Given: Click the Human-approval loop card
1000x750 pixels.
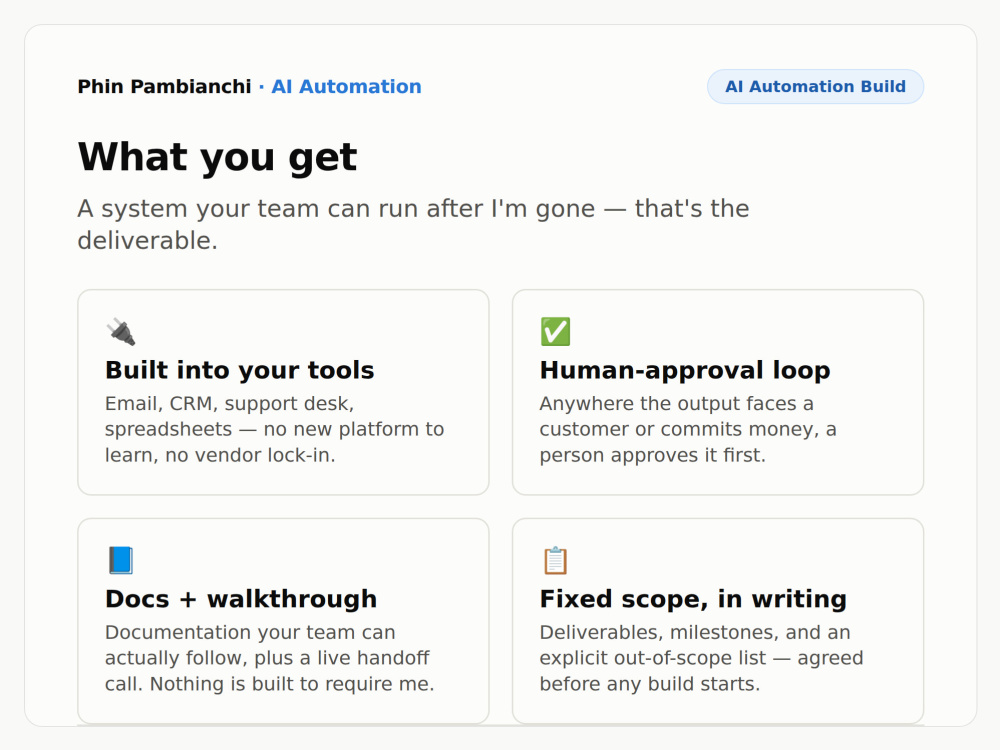Looking at the screenshot, I should (x=718, y=392).
